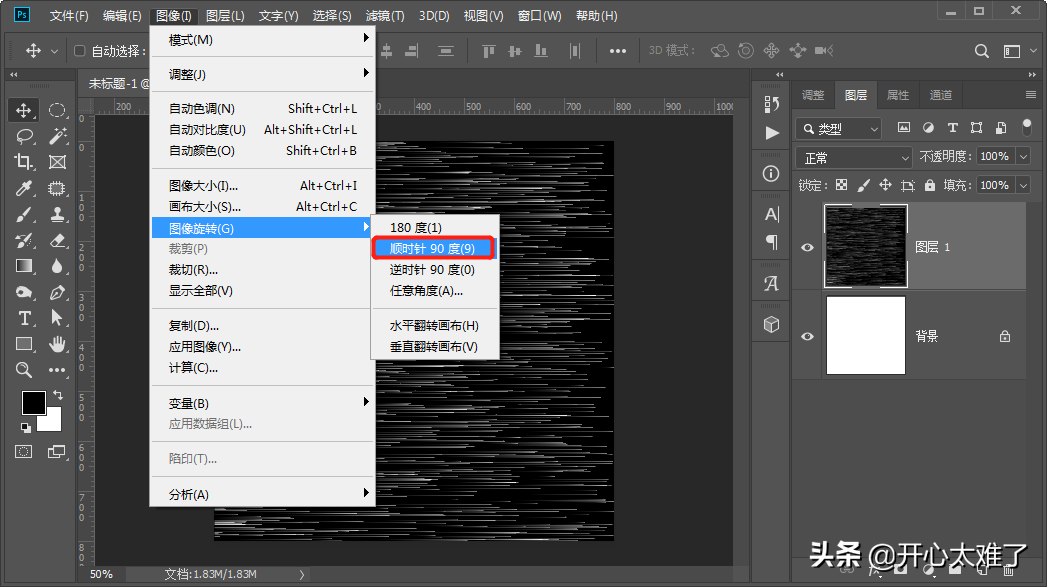Open the Paragraph panel icon

[x=771, y=242]
